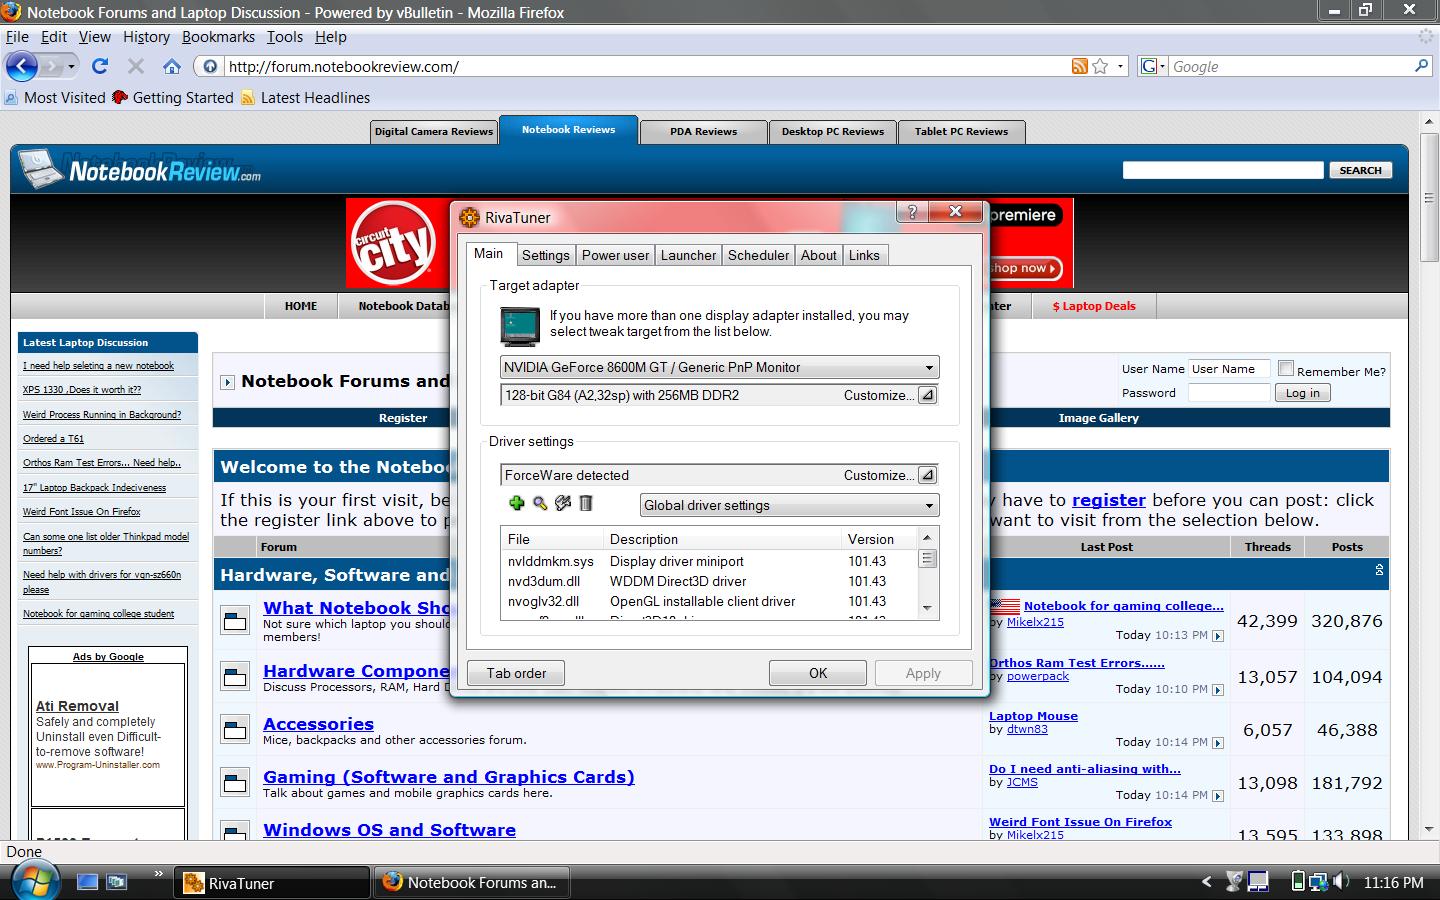Open the Scheduler tab

[x=758, y=255]
